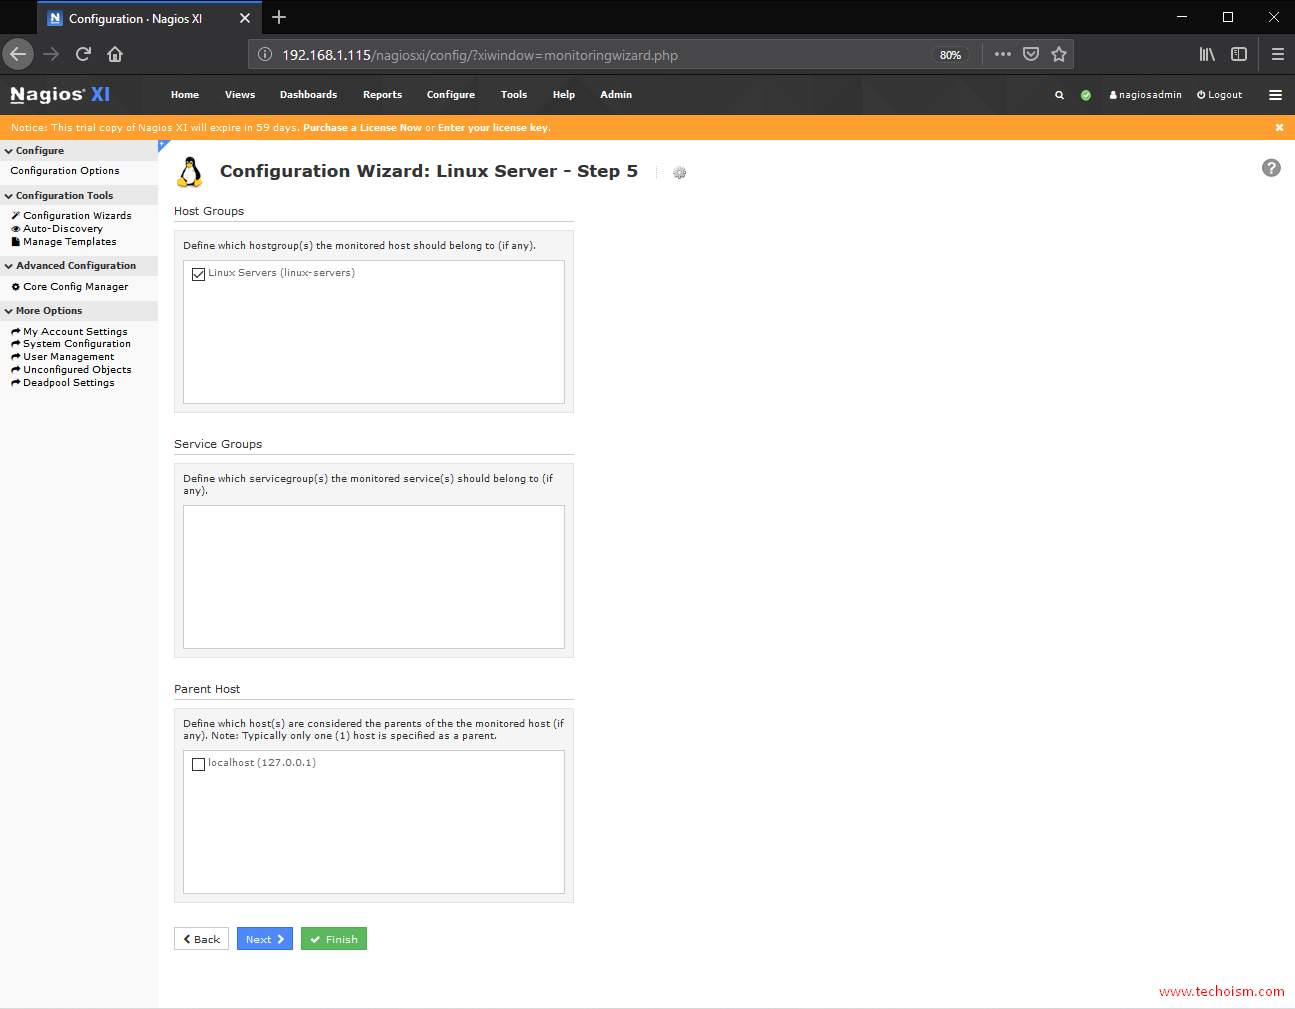Click inside Service Groups selection box
The image size is (1295, 1009).
[374, 577]
